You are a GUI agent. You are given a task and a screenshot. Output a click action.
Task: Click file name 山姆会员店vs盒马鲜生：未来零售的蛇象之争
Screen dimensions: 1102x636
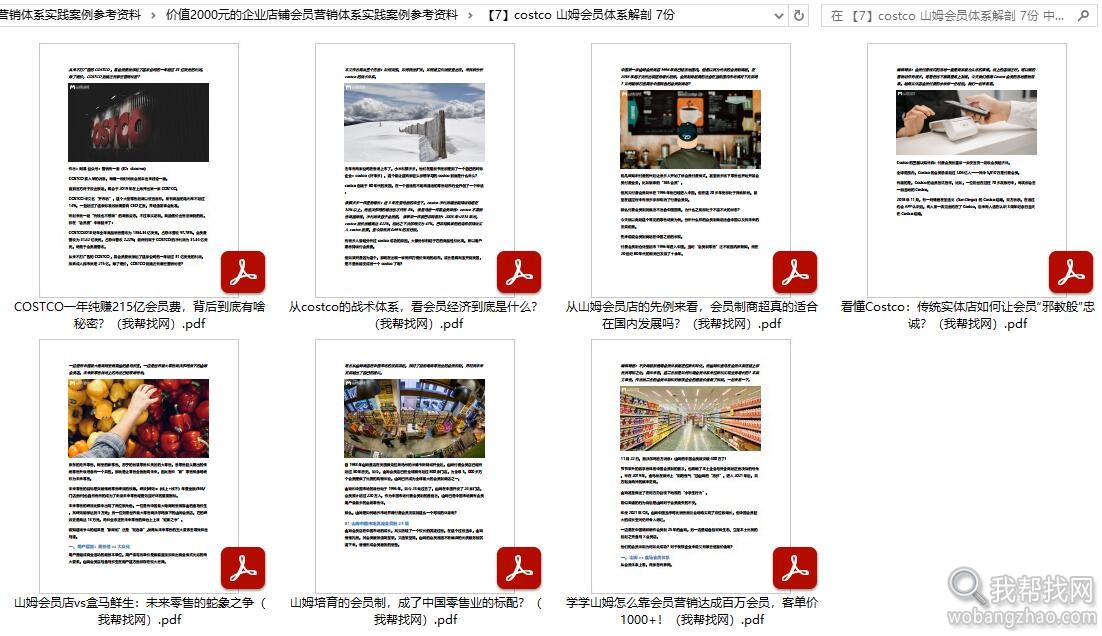(139, 611)
